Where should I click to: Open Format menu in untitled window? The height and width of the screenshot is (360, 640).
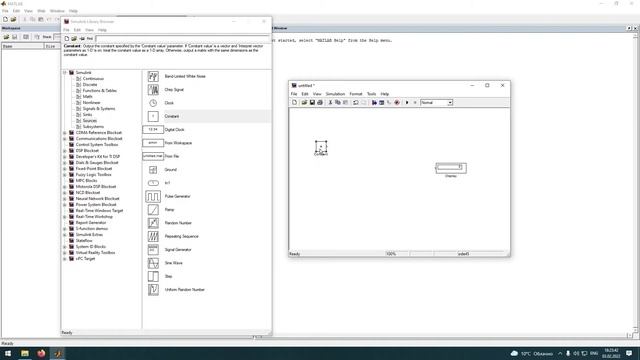point(356,94)
